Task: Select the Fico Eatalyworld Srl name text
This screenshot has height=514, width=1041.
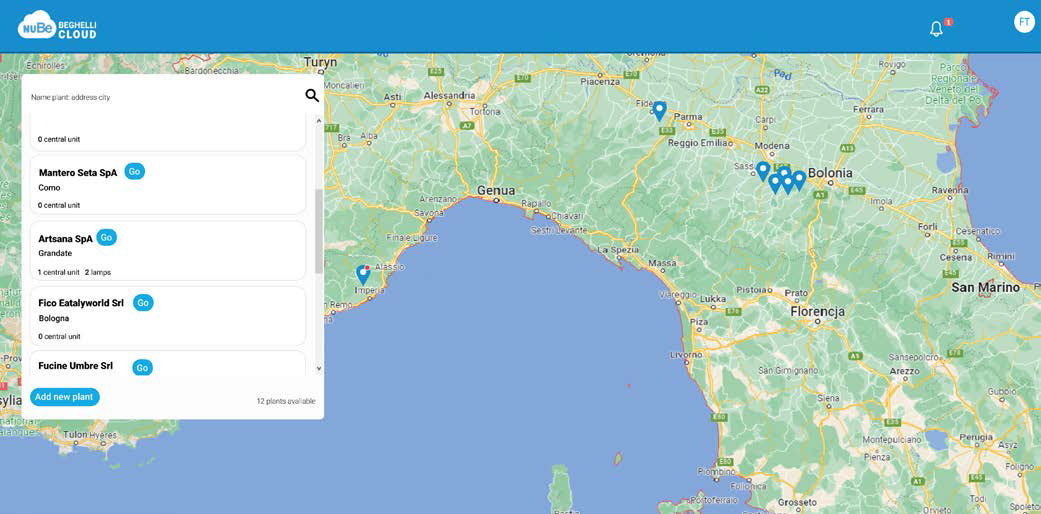Action: [81, 303]
